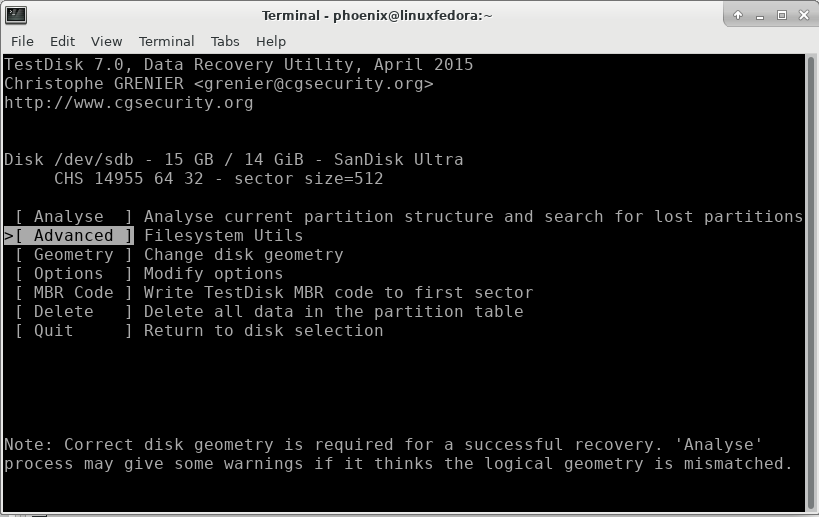The height and width of the screenshot is (517, 819).
Task: Open the Edit menu
Action: [x=62, y=41]
